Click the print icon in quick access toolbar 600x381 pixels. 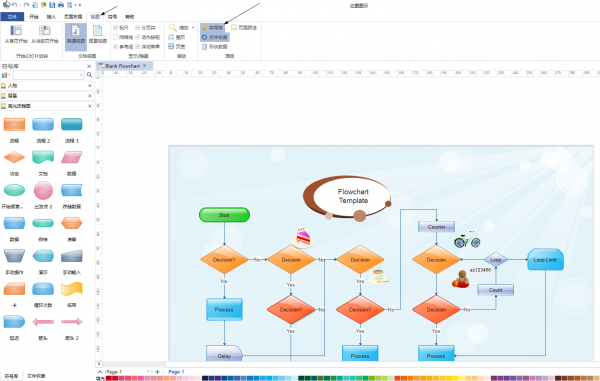pyautogui.click(x=61, y=5)
